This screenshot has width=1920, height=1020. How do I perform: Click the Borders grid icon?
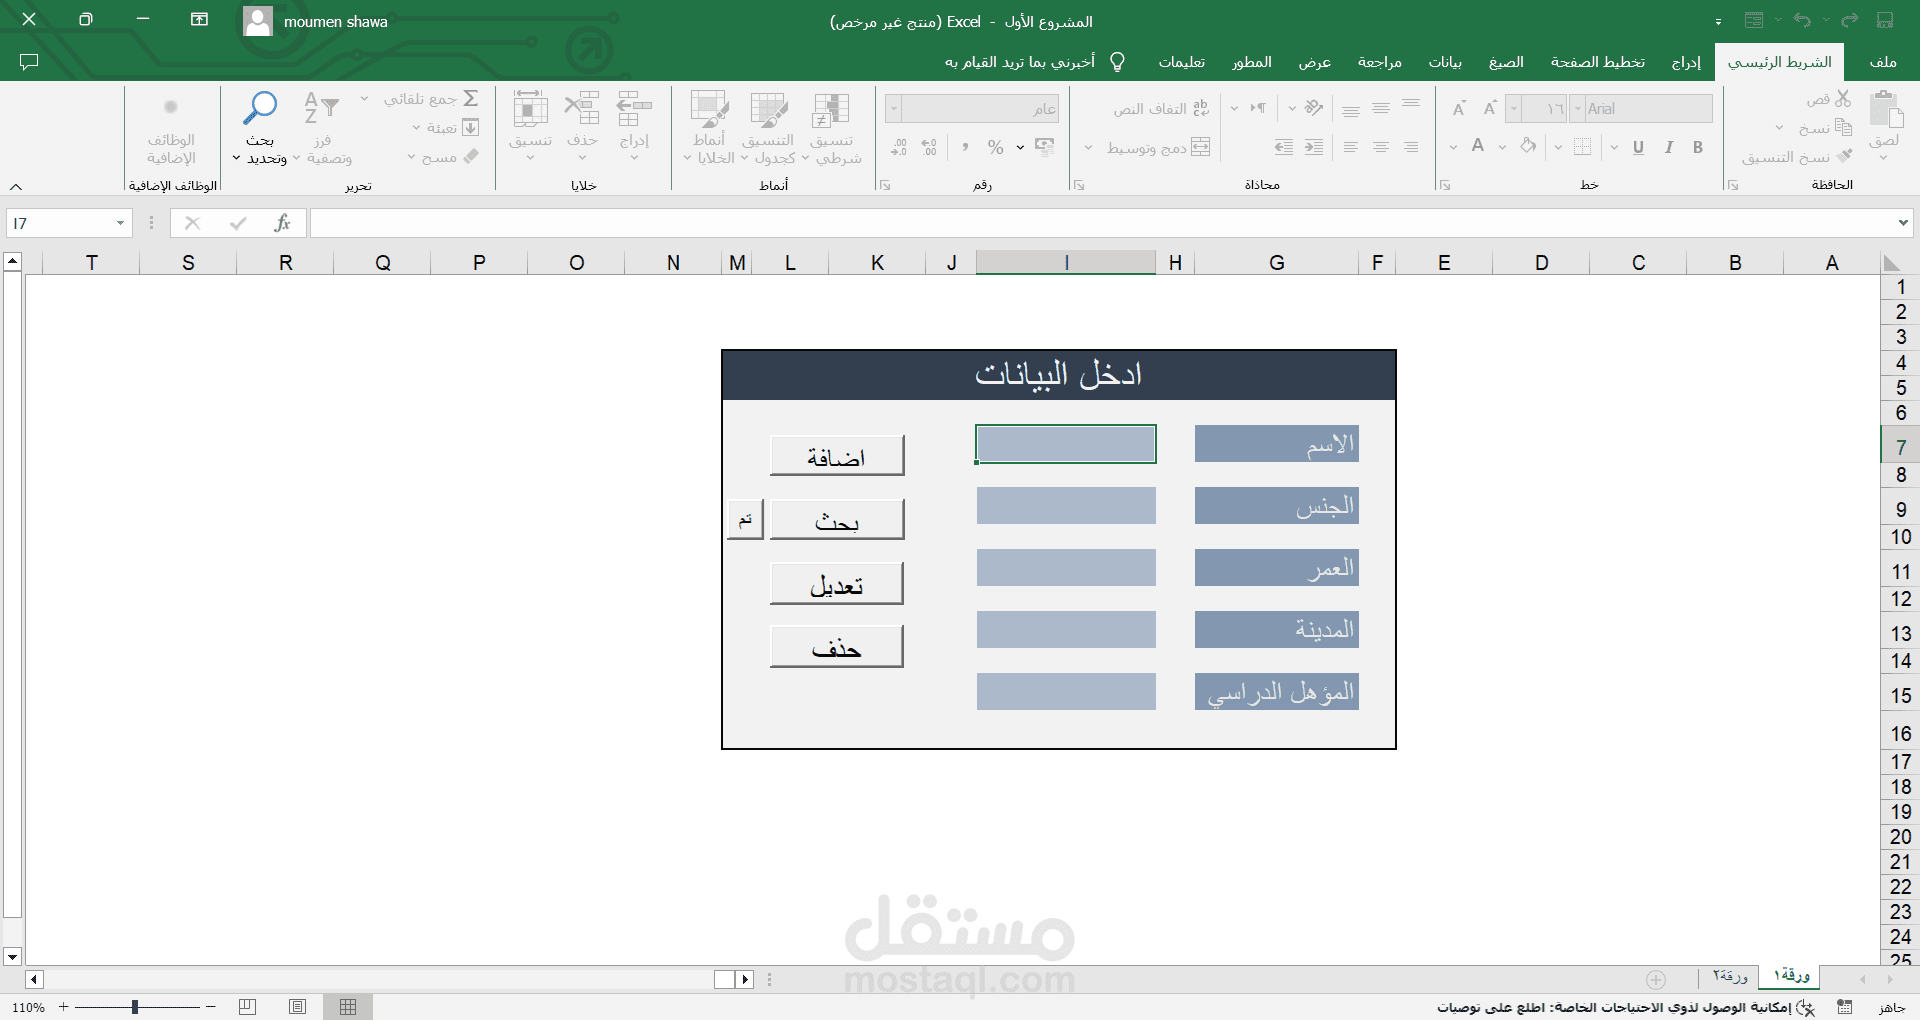click(x=1582, y=147)
